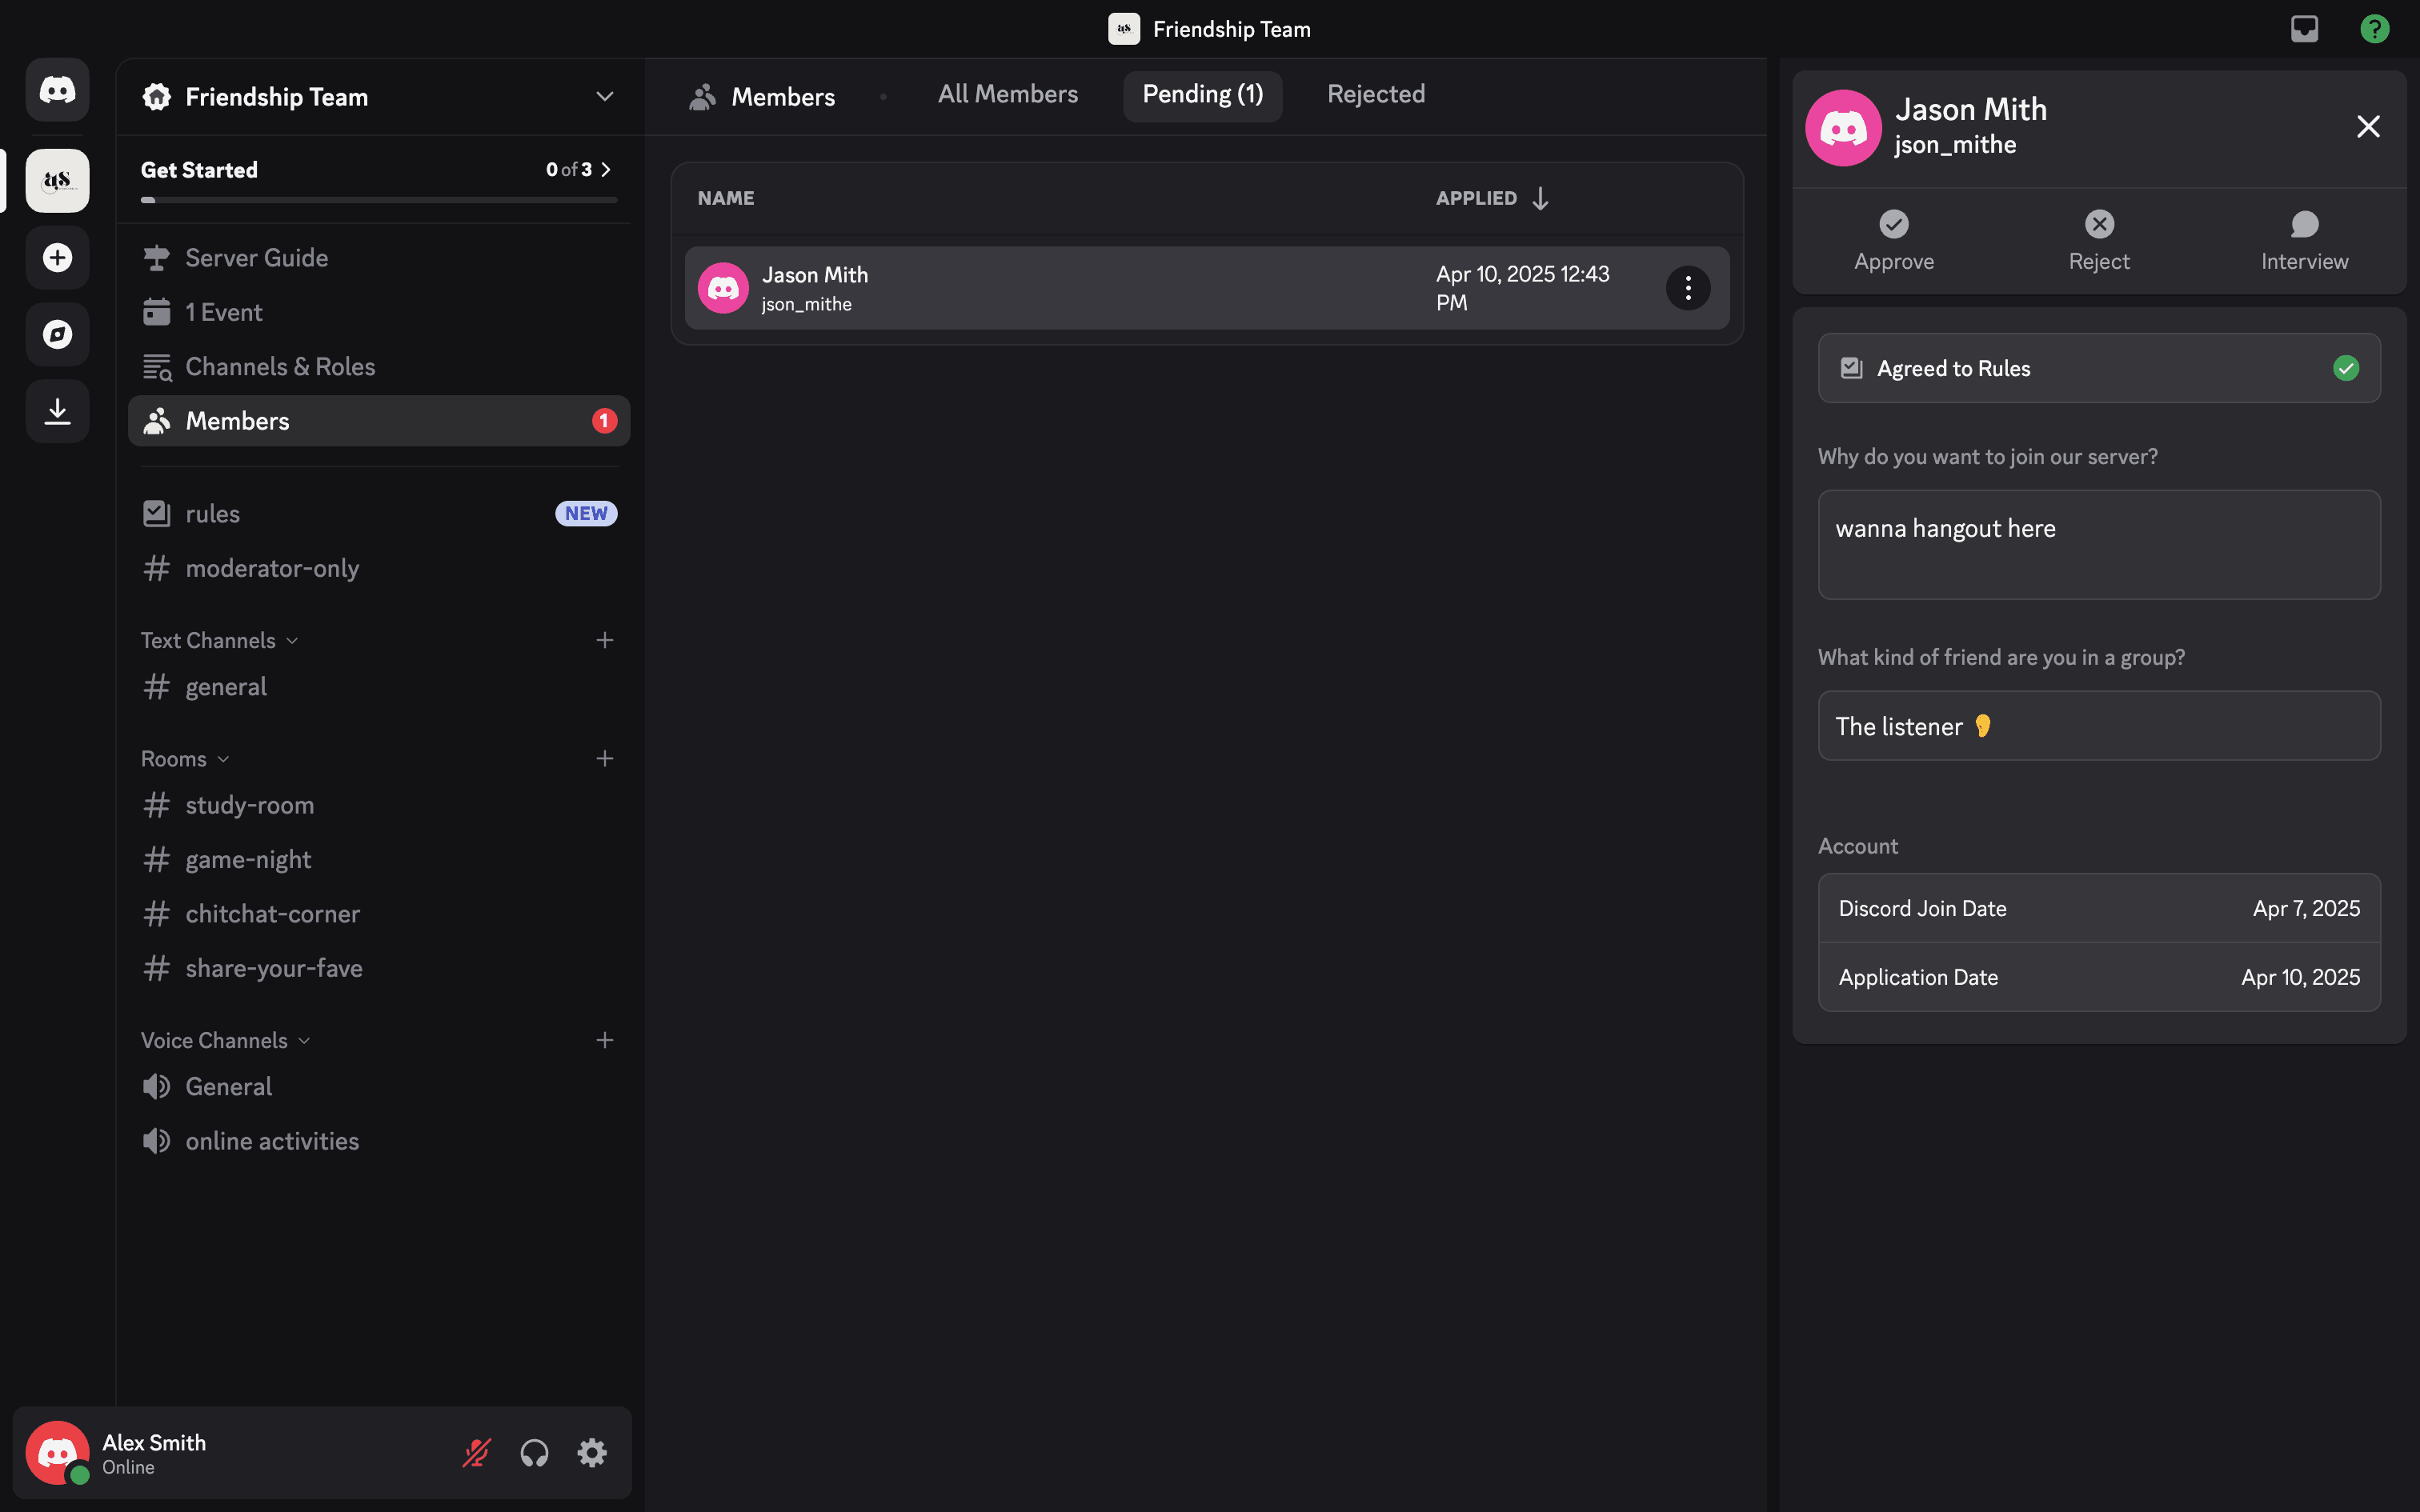The width and height of the screenshot is (2420, 1512).
Task: Reject Jason Mith's application
Action: tap(2098, 240)
